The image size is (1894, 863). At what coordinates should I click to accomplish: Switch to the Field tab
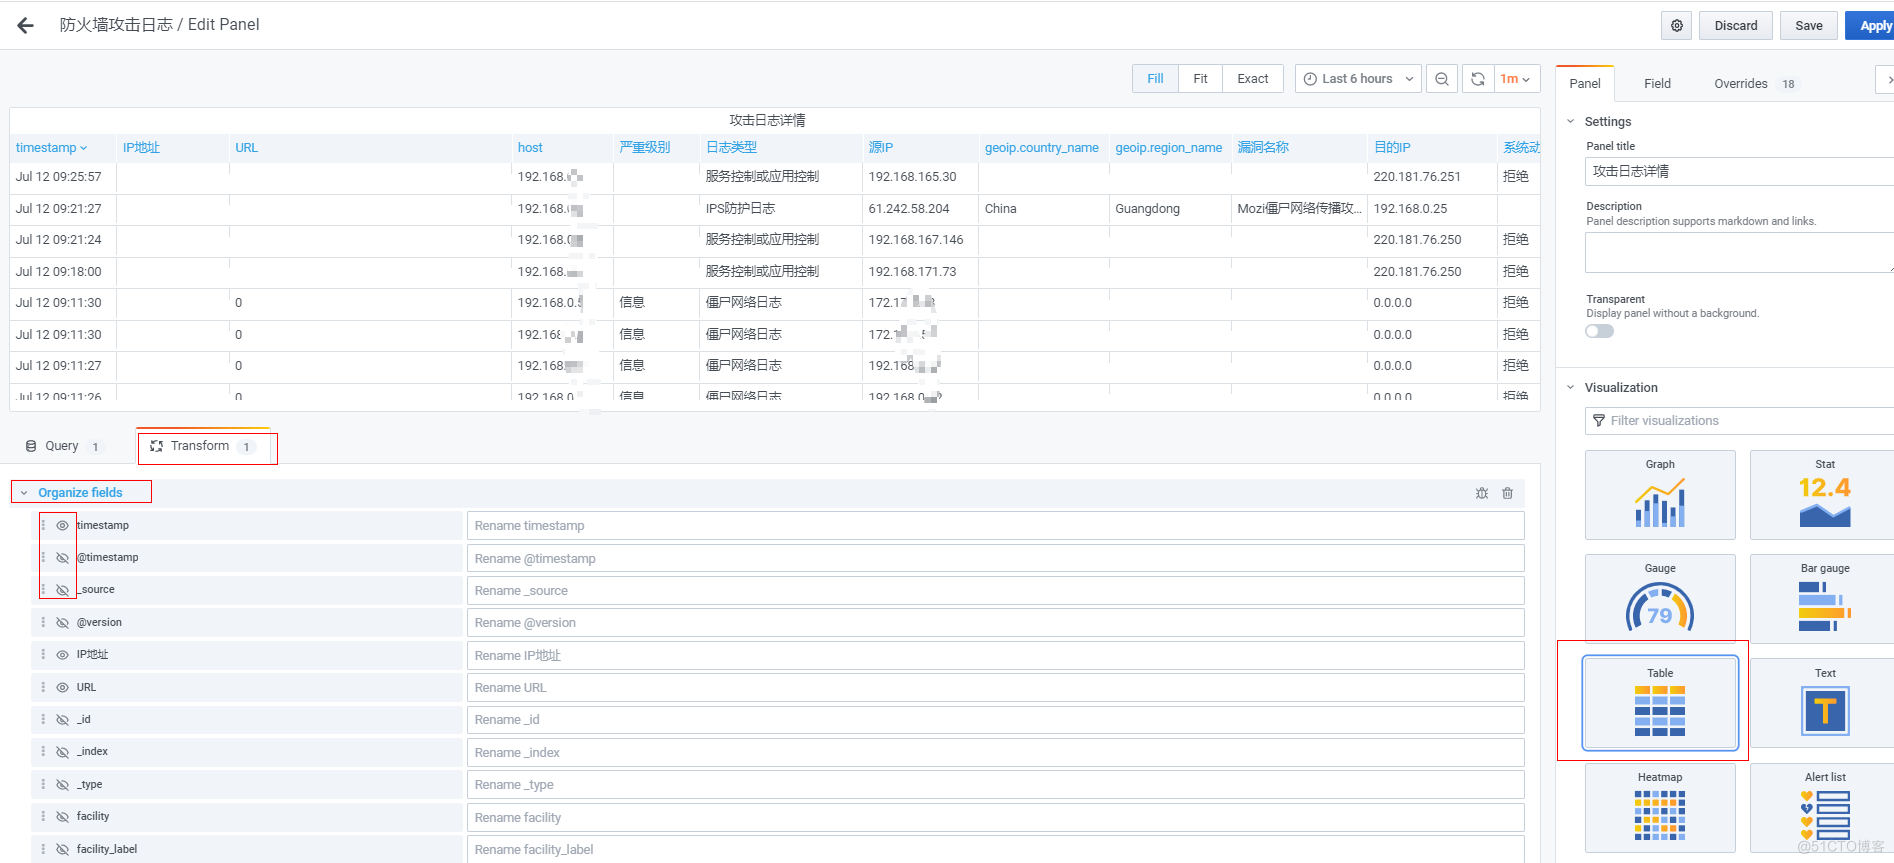1657,83
